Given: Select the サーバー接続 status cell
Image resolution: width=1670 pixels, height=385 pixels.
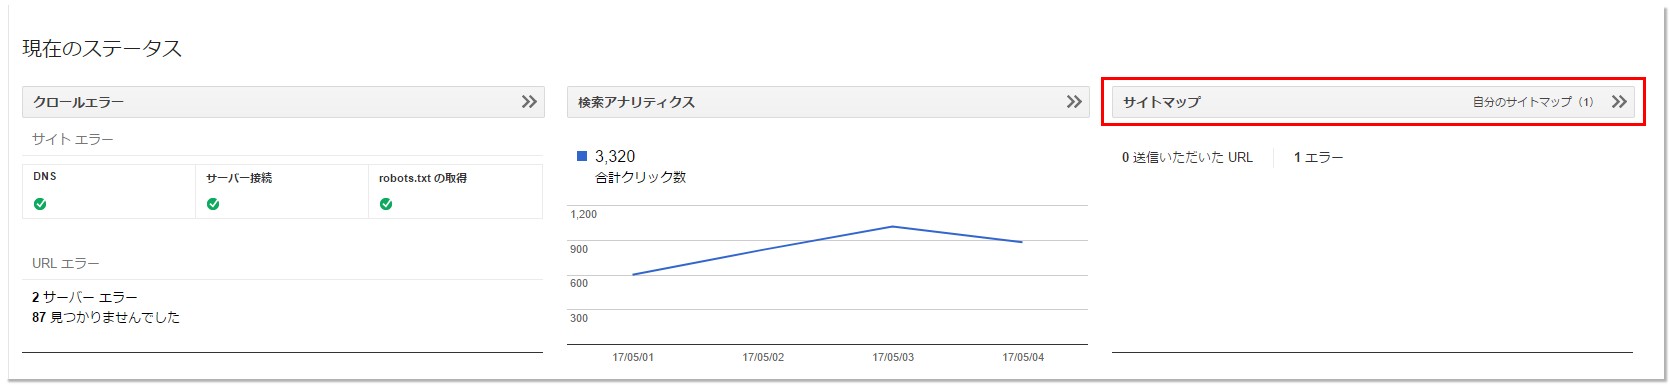Looking at the screenshot, I should pyautogui.click(x=282, y=191).
